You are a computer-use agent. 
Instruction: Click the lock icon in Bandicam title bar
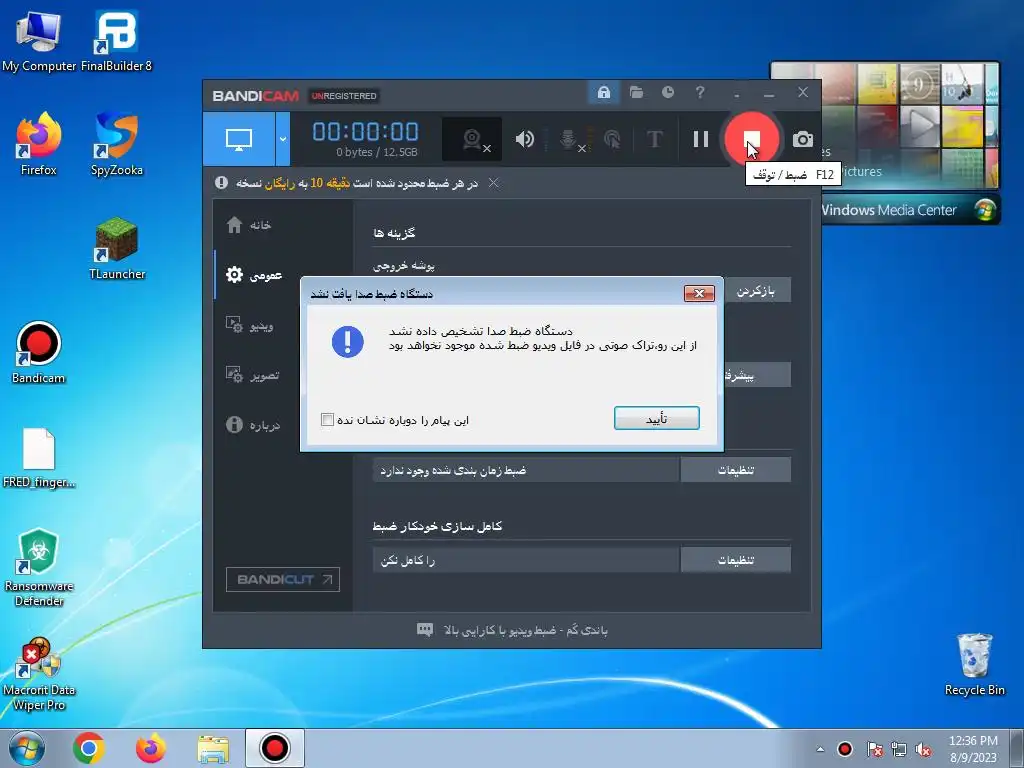603,93
